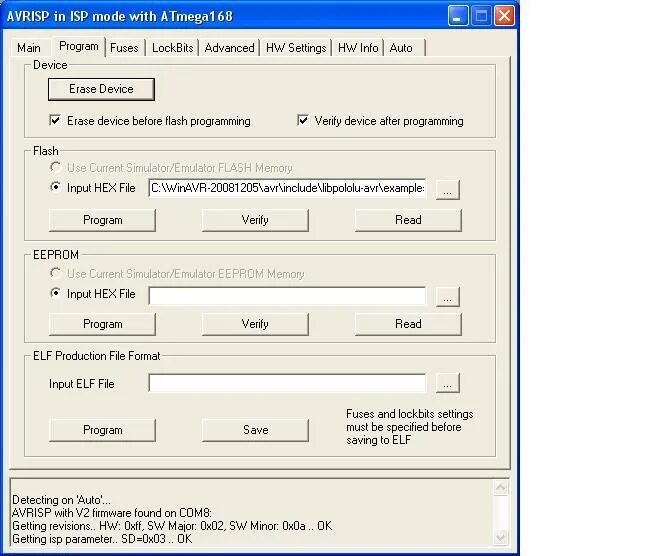Close the AVRISP window
The width and height of the screenshot is (653, 556).
point(504,16)
